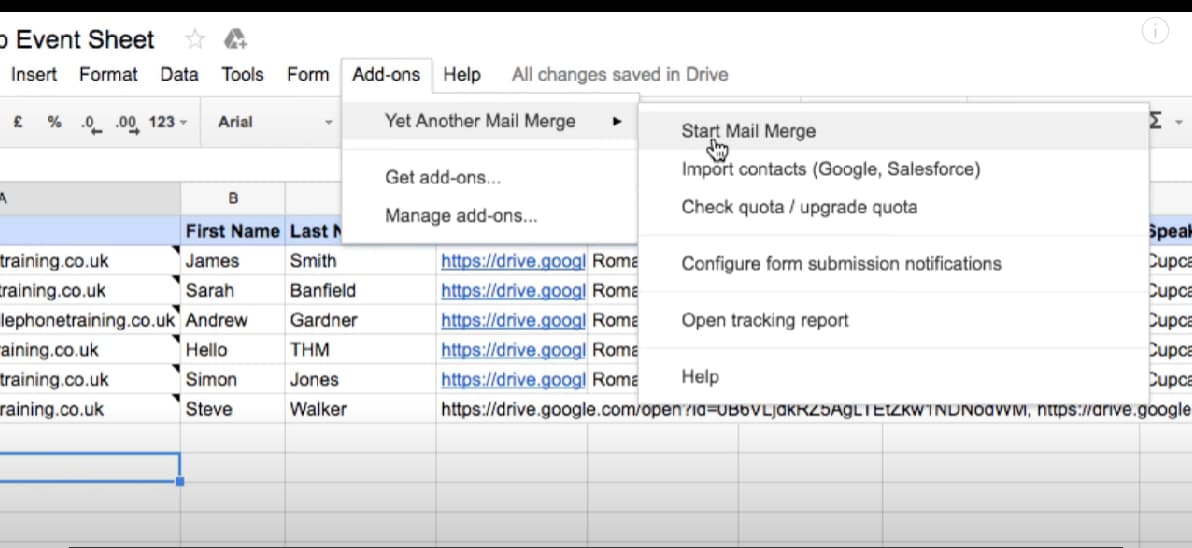Choose Open tracking report
The height and width of the screenshot is (548, 1192).
coord(893,320)
